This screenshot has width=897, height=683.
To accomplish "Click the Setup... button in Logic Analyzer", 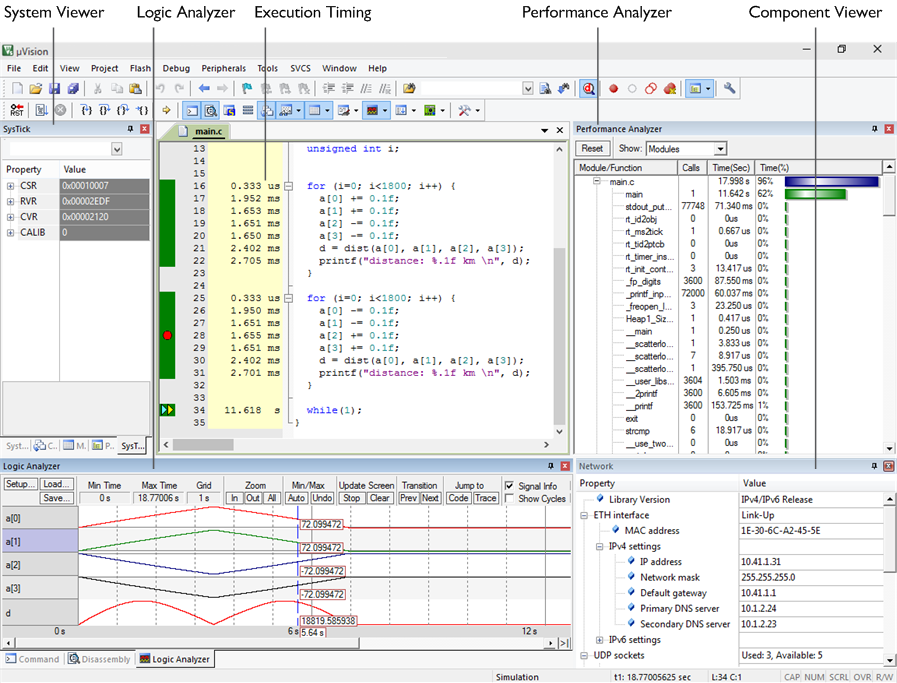I will 20,485.
